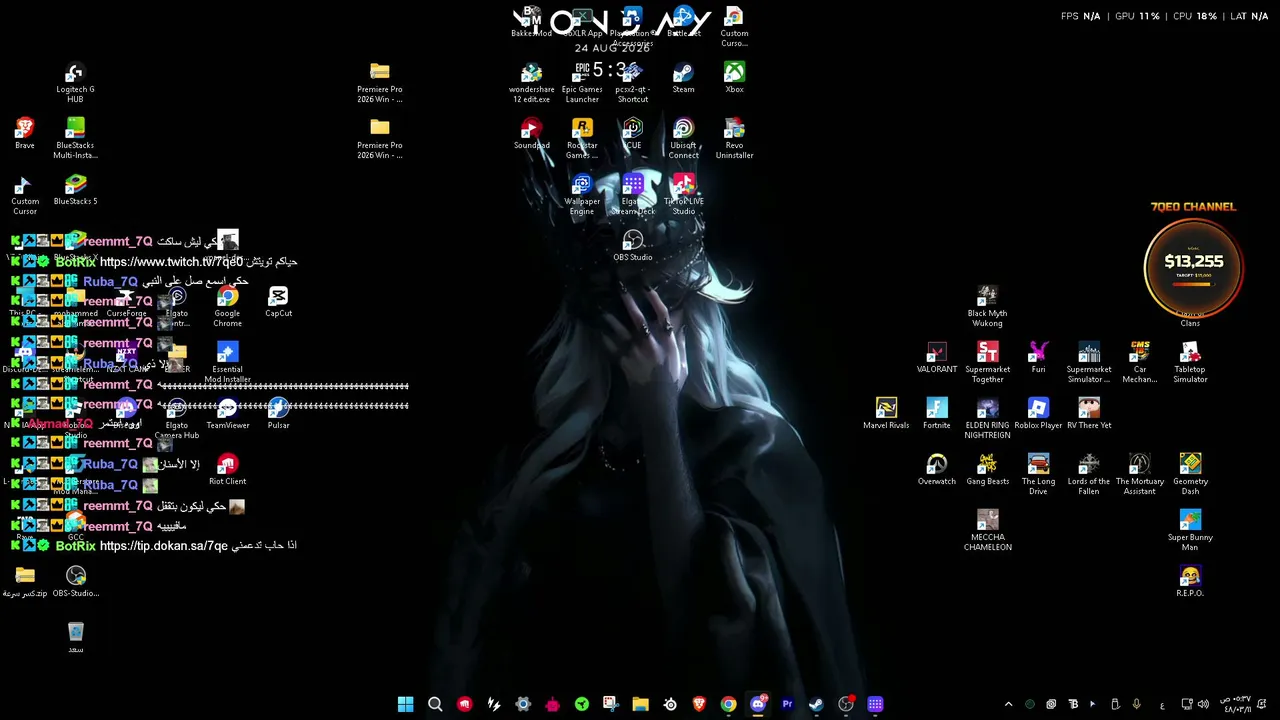The width and height of the screenshot is (1280, 720).
Task: Open the Gang Beasts game shortcut
Action: pos(987,470)
